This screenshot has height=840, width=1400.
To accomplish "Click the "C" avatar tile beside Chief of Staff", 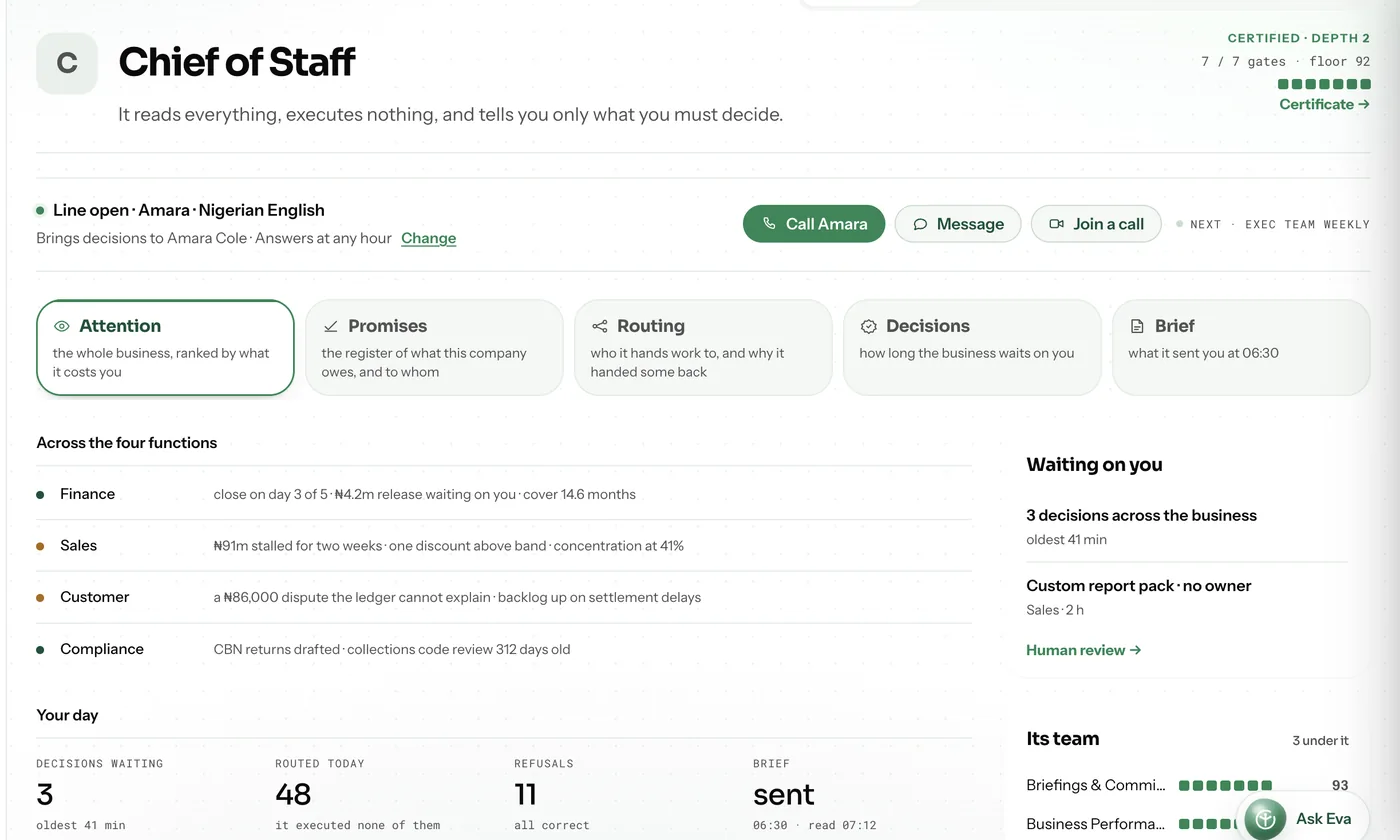I will 67,63.
